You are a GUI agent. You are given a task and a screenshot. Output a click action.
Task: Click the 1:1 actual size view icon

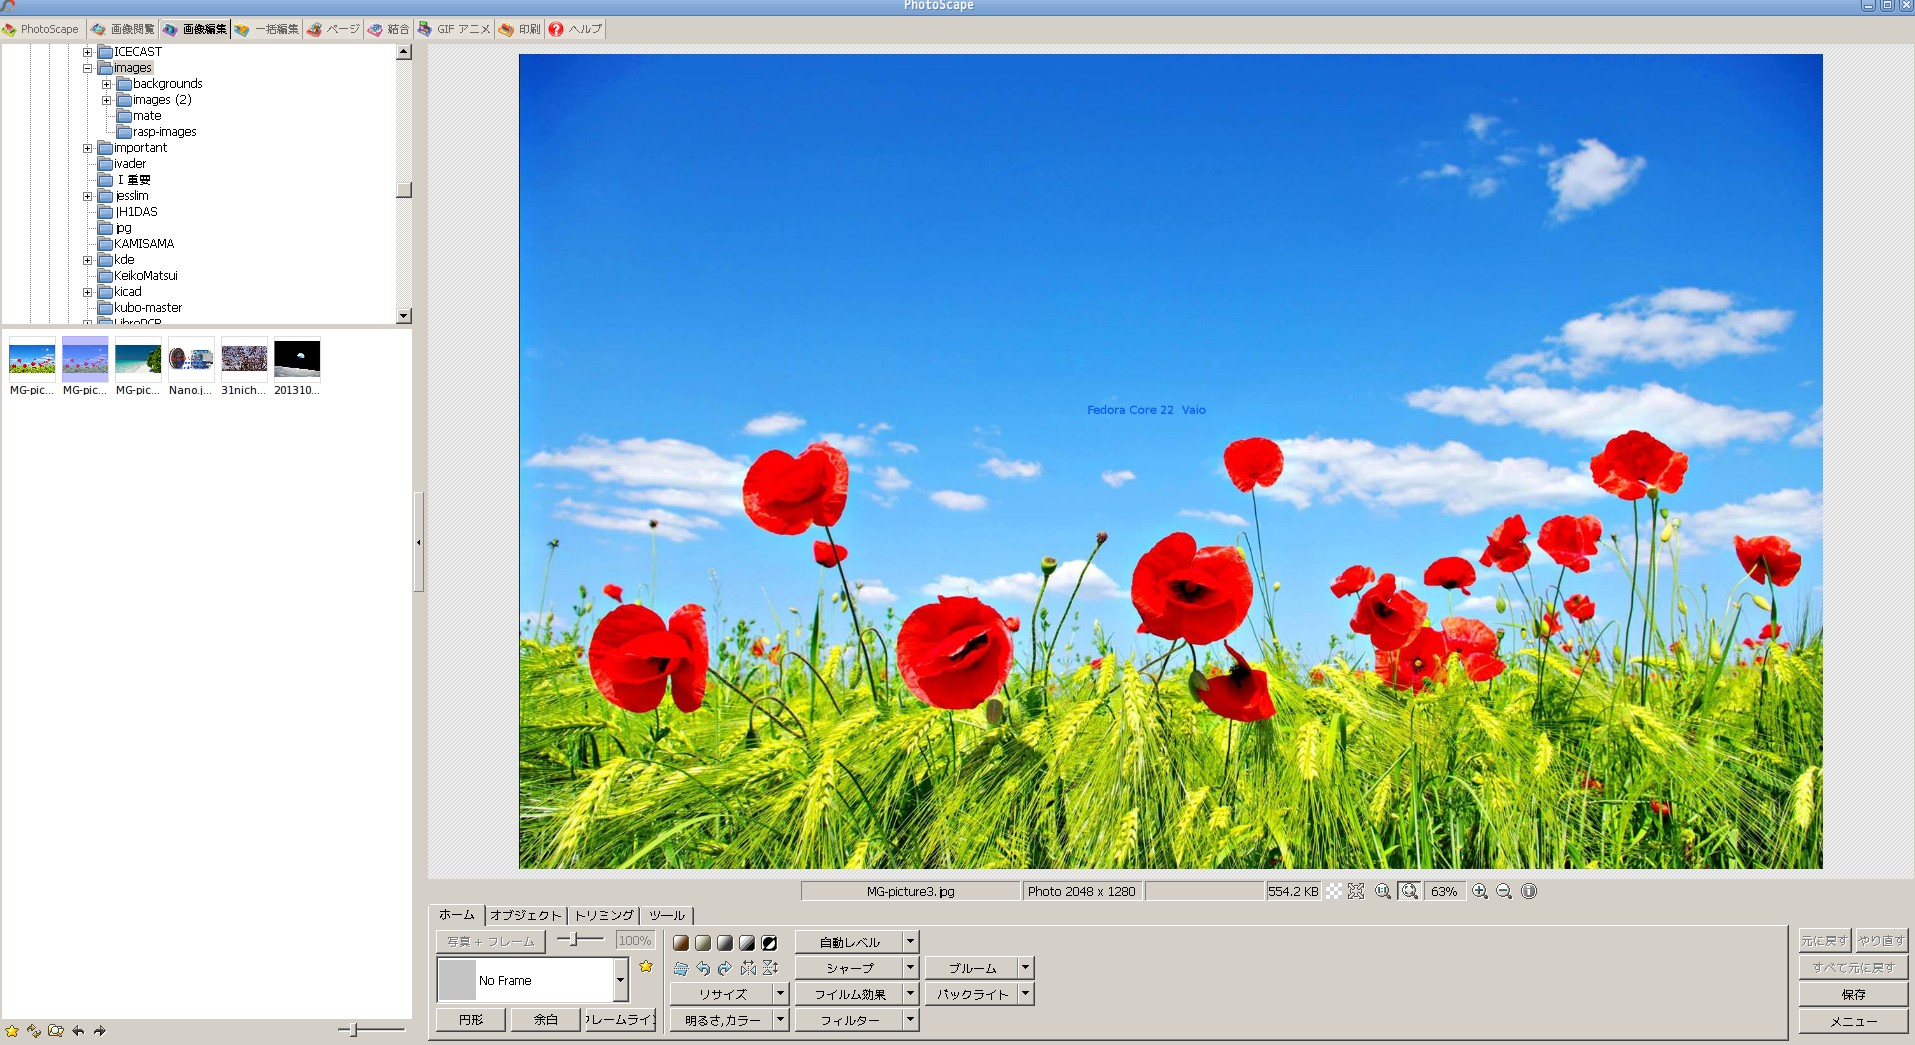click(x=1384, y=891)
